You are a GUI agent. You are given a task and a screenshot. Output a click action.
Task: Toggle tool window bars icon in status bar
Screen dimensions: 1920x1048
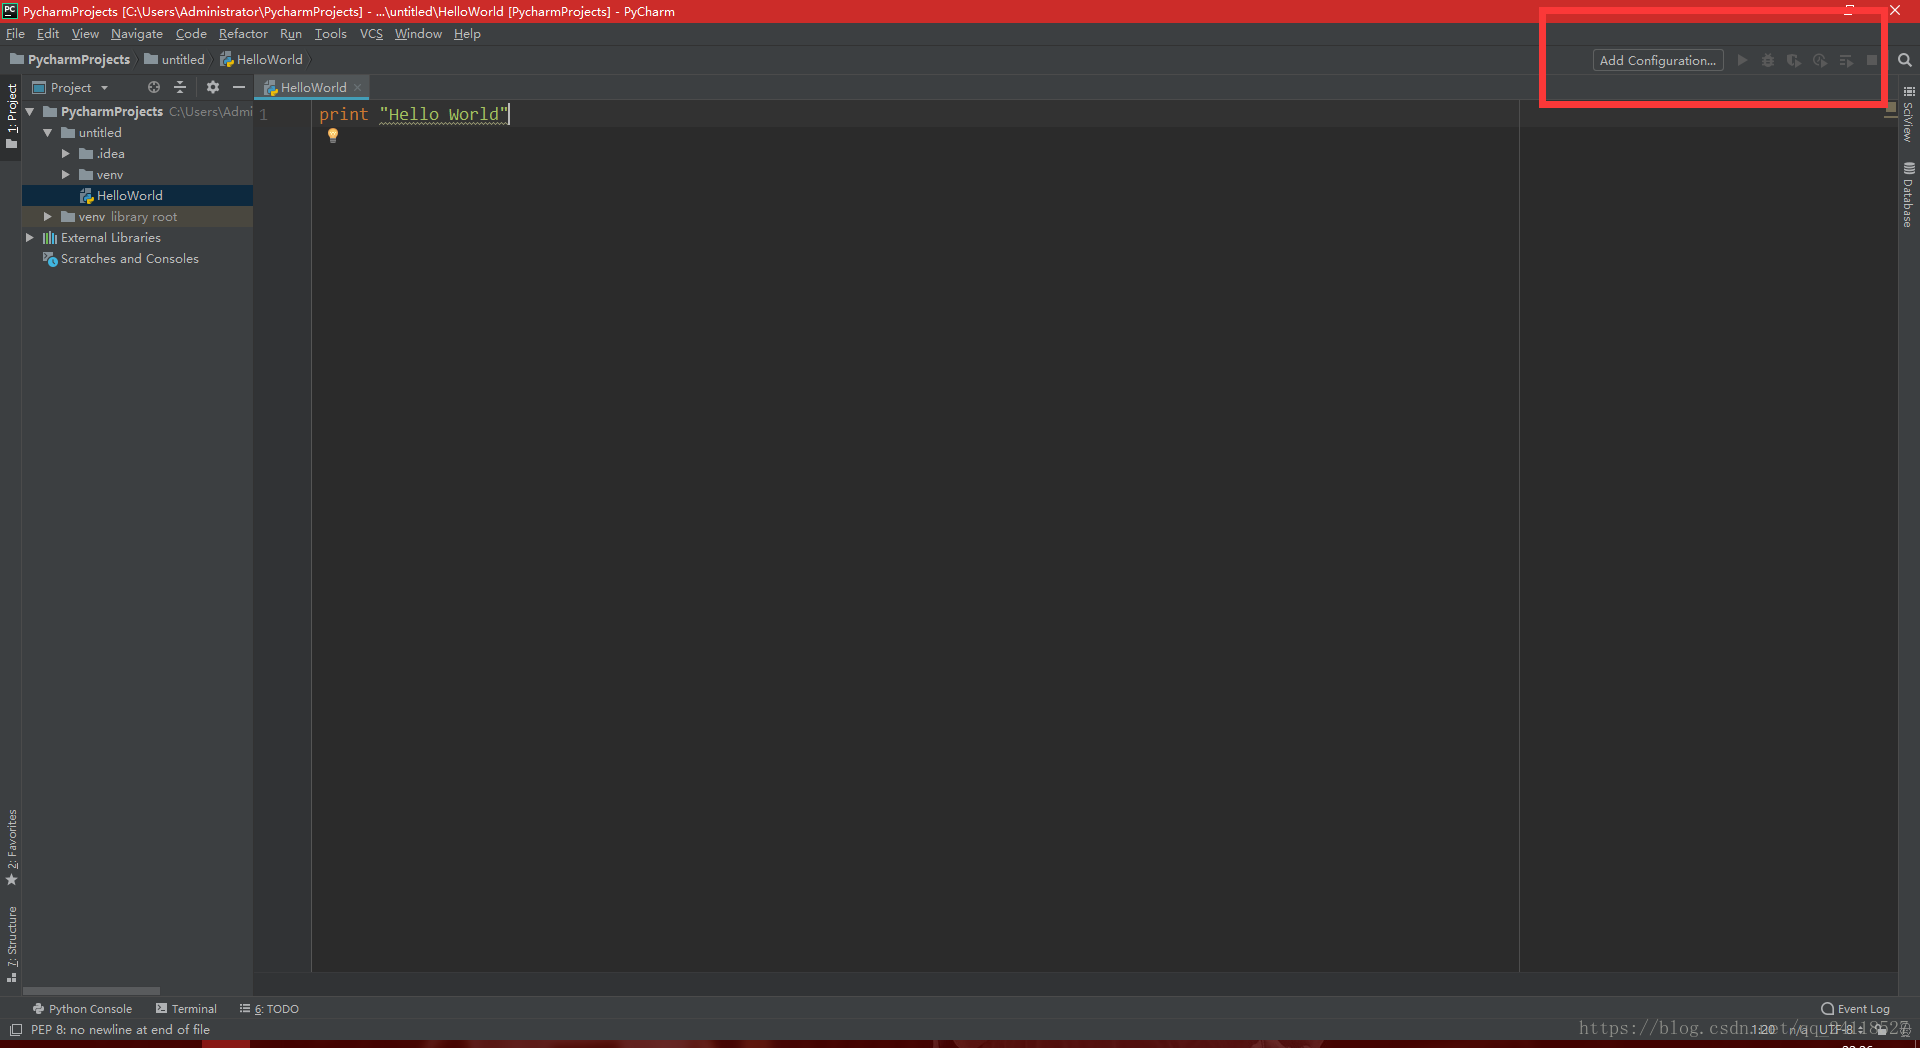[16, 1029]
